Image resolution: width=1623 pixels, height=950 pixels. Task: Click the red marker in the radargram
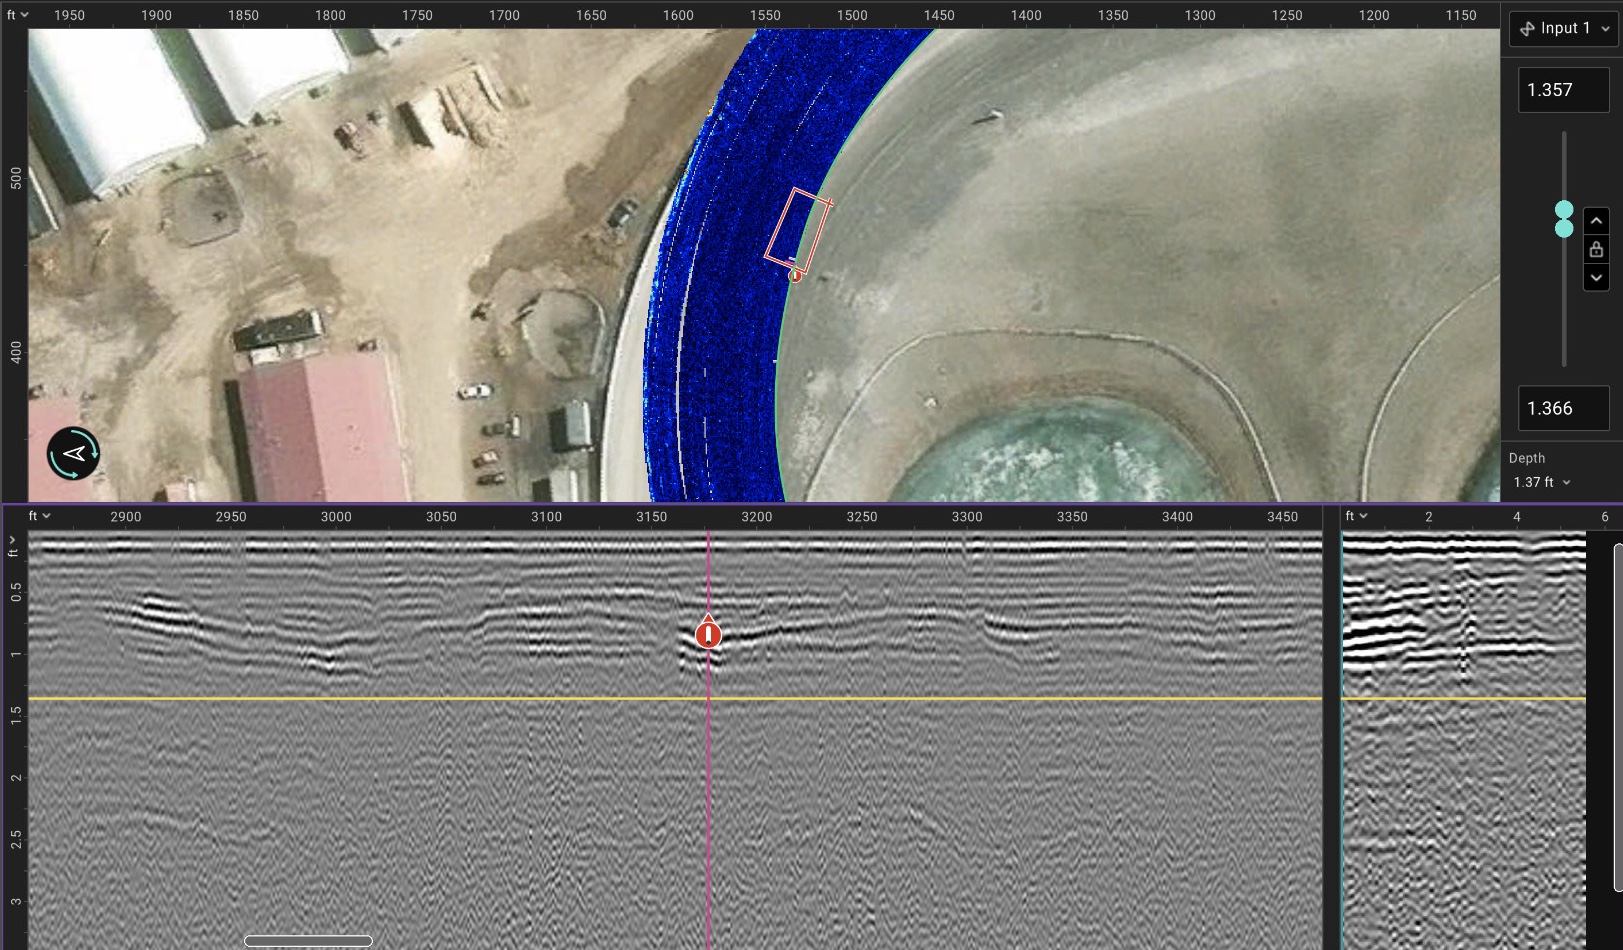pyautogui.click(x=708, y=634)
